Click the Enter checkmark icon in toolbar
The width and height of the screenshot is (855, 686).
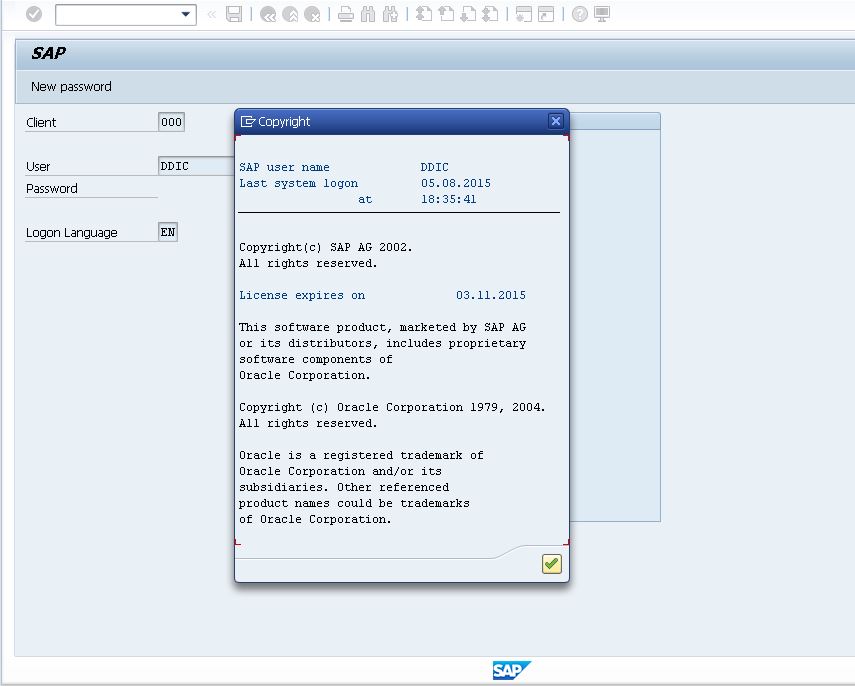click(x=34, y=14)
